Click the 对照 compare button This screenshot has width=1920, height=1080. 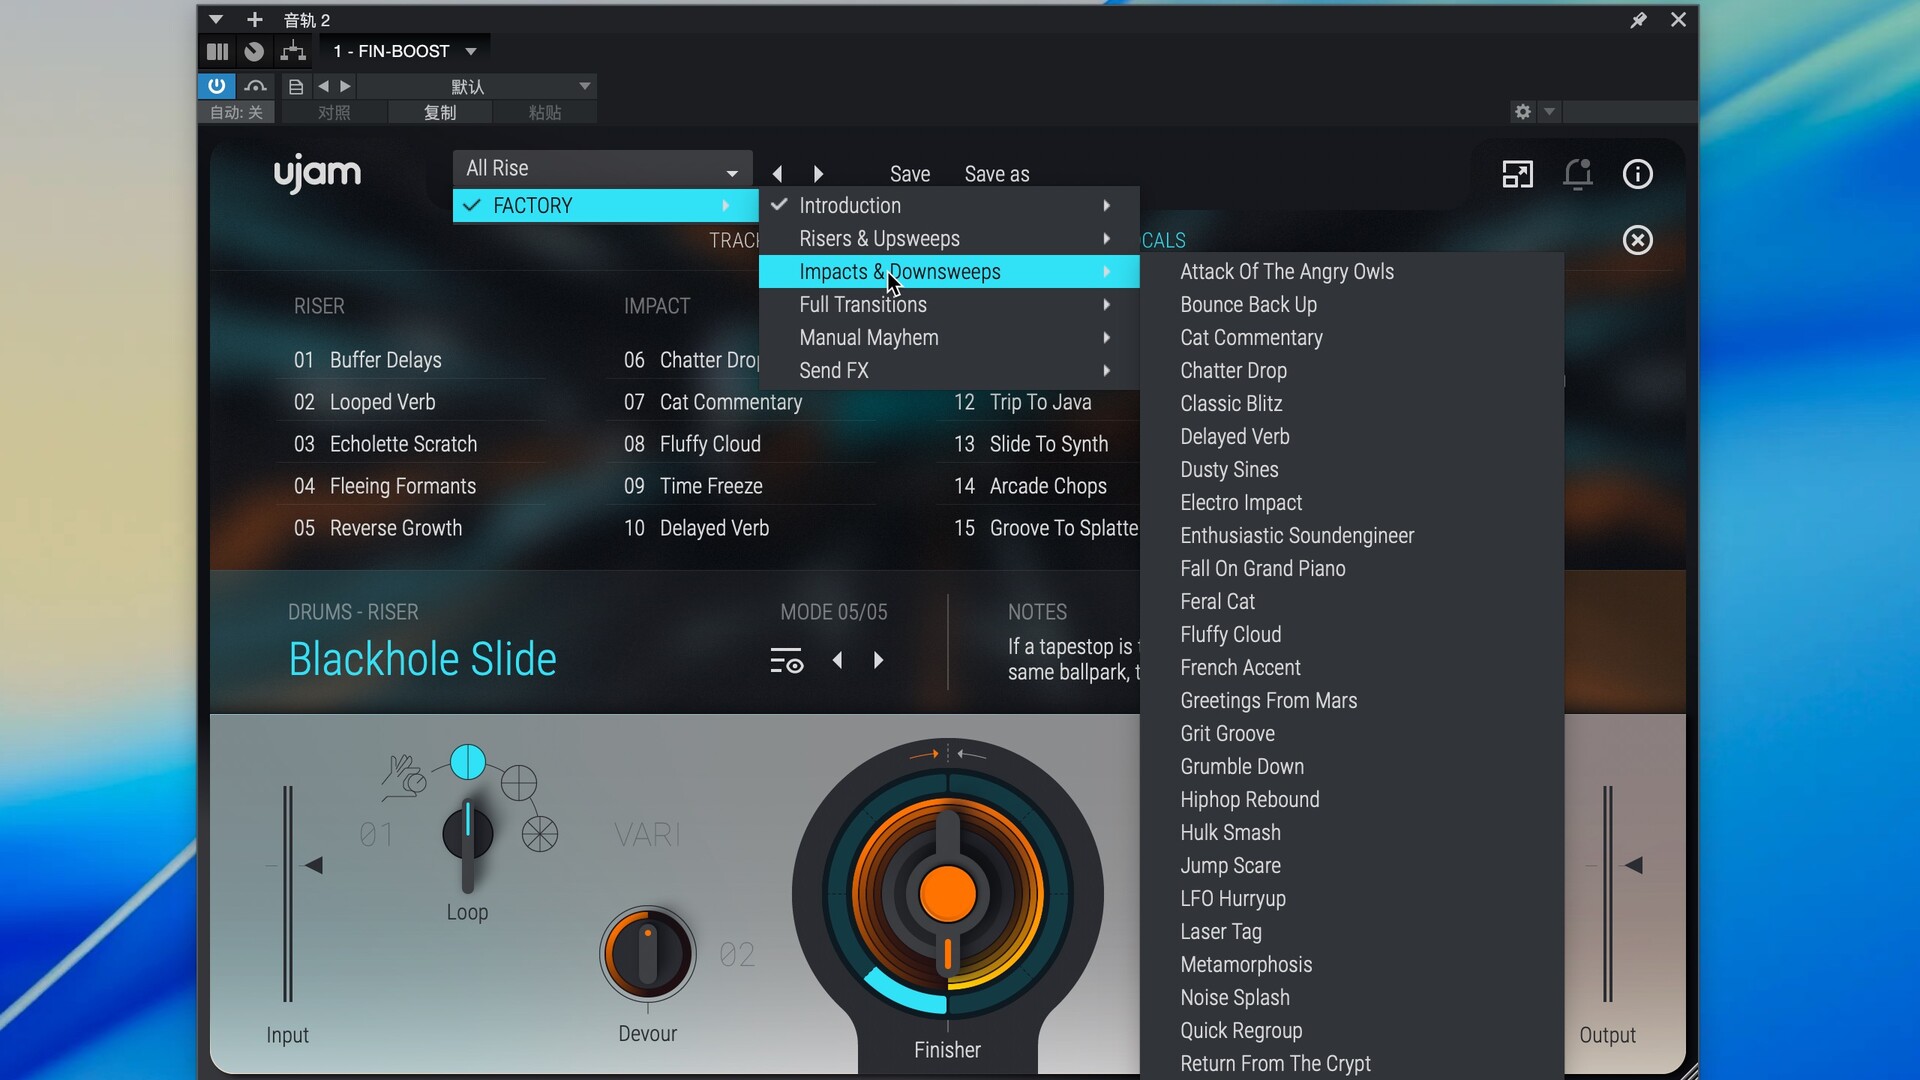tap(334, 112)
